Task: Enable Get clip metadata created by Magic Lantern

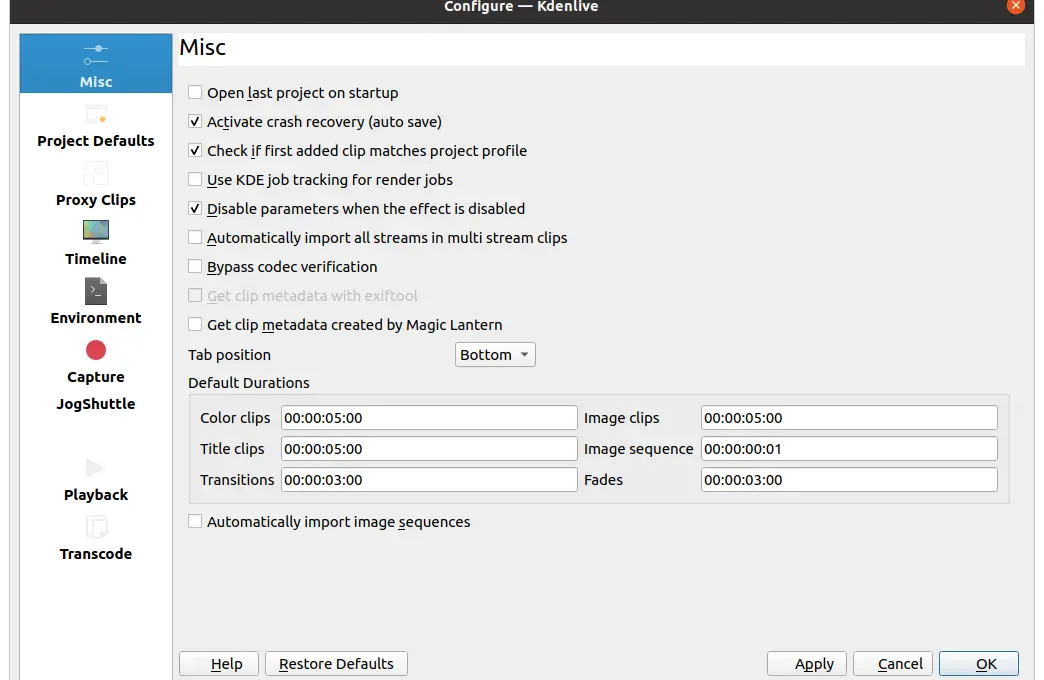Action: [195, 324]
